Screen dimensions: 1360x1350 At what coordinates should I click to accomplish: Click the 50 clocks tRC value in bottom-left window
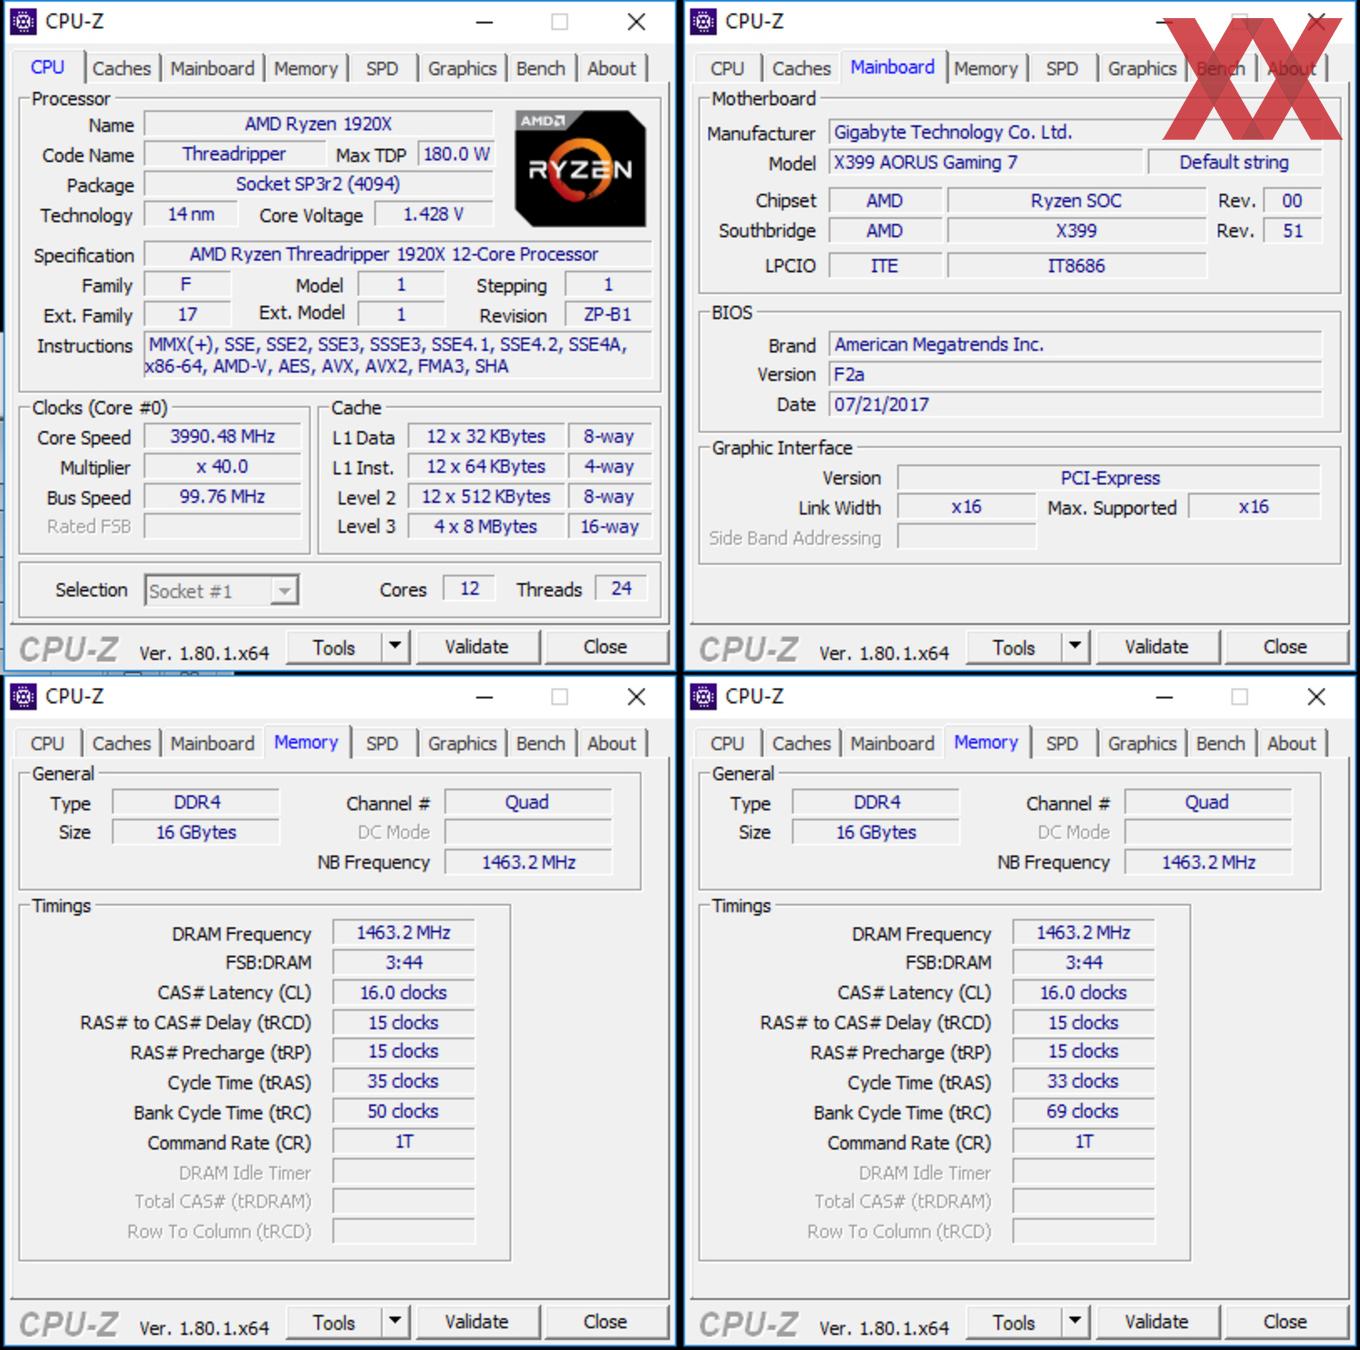[x=403, y=1112]
